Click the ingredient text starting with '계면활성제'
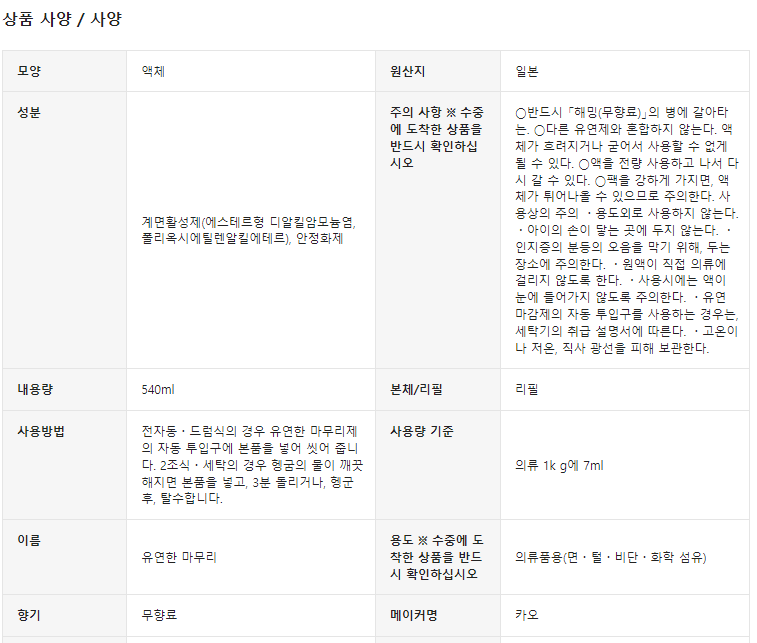757x643 pixels. click(249, 230)
